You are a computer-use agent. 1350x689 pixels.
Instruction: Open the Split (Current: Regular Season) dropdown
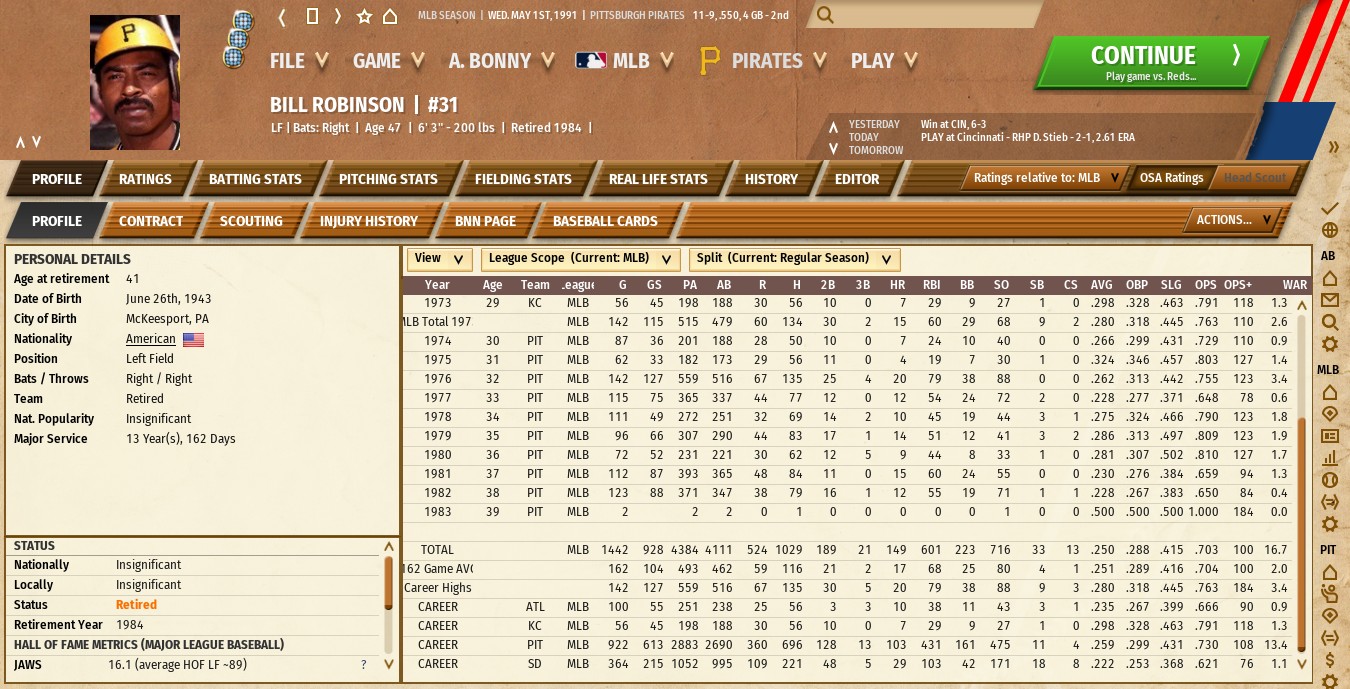tap(794, 259)
